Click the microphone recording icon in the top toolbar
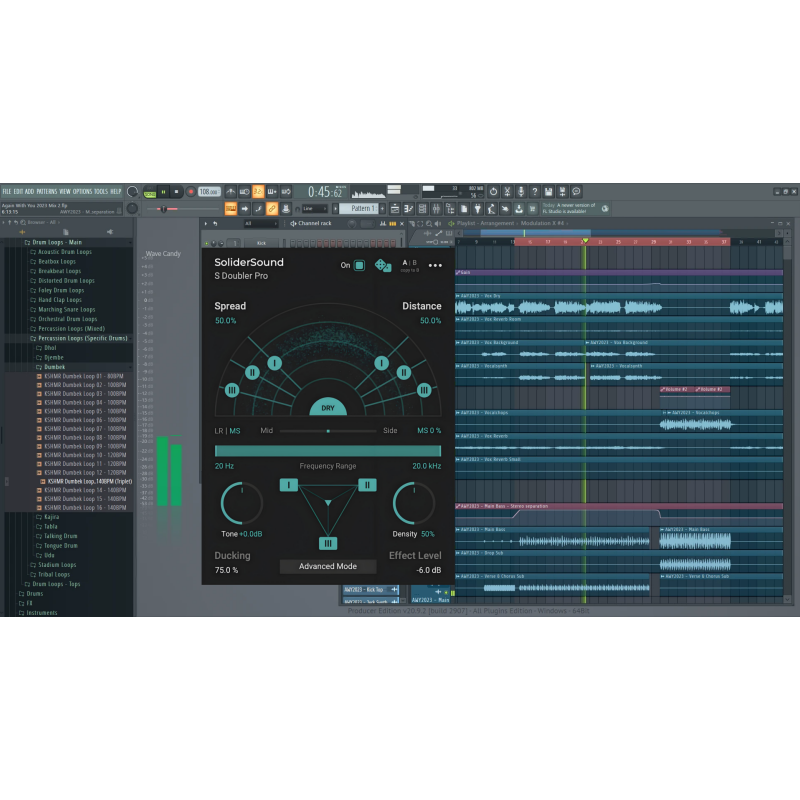This screenshot has width=800, height=800. point(521,192)
